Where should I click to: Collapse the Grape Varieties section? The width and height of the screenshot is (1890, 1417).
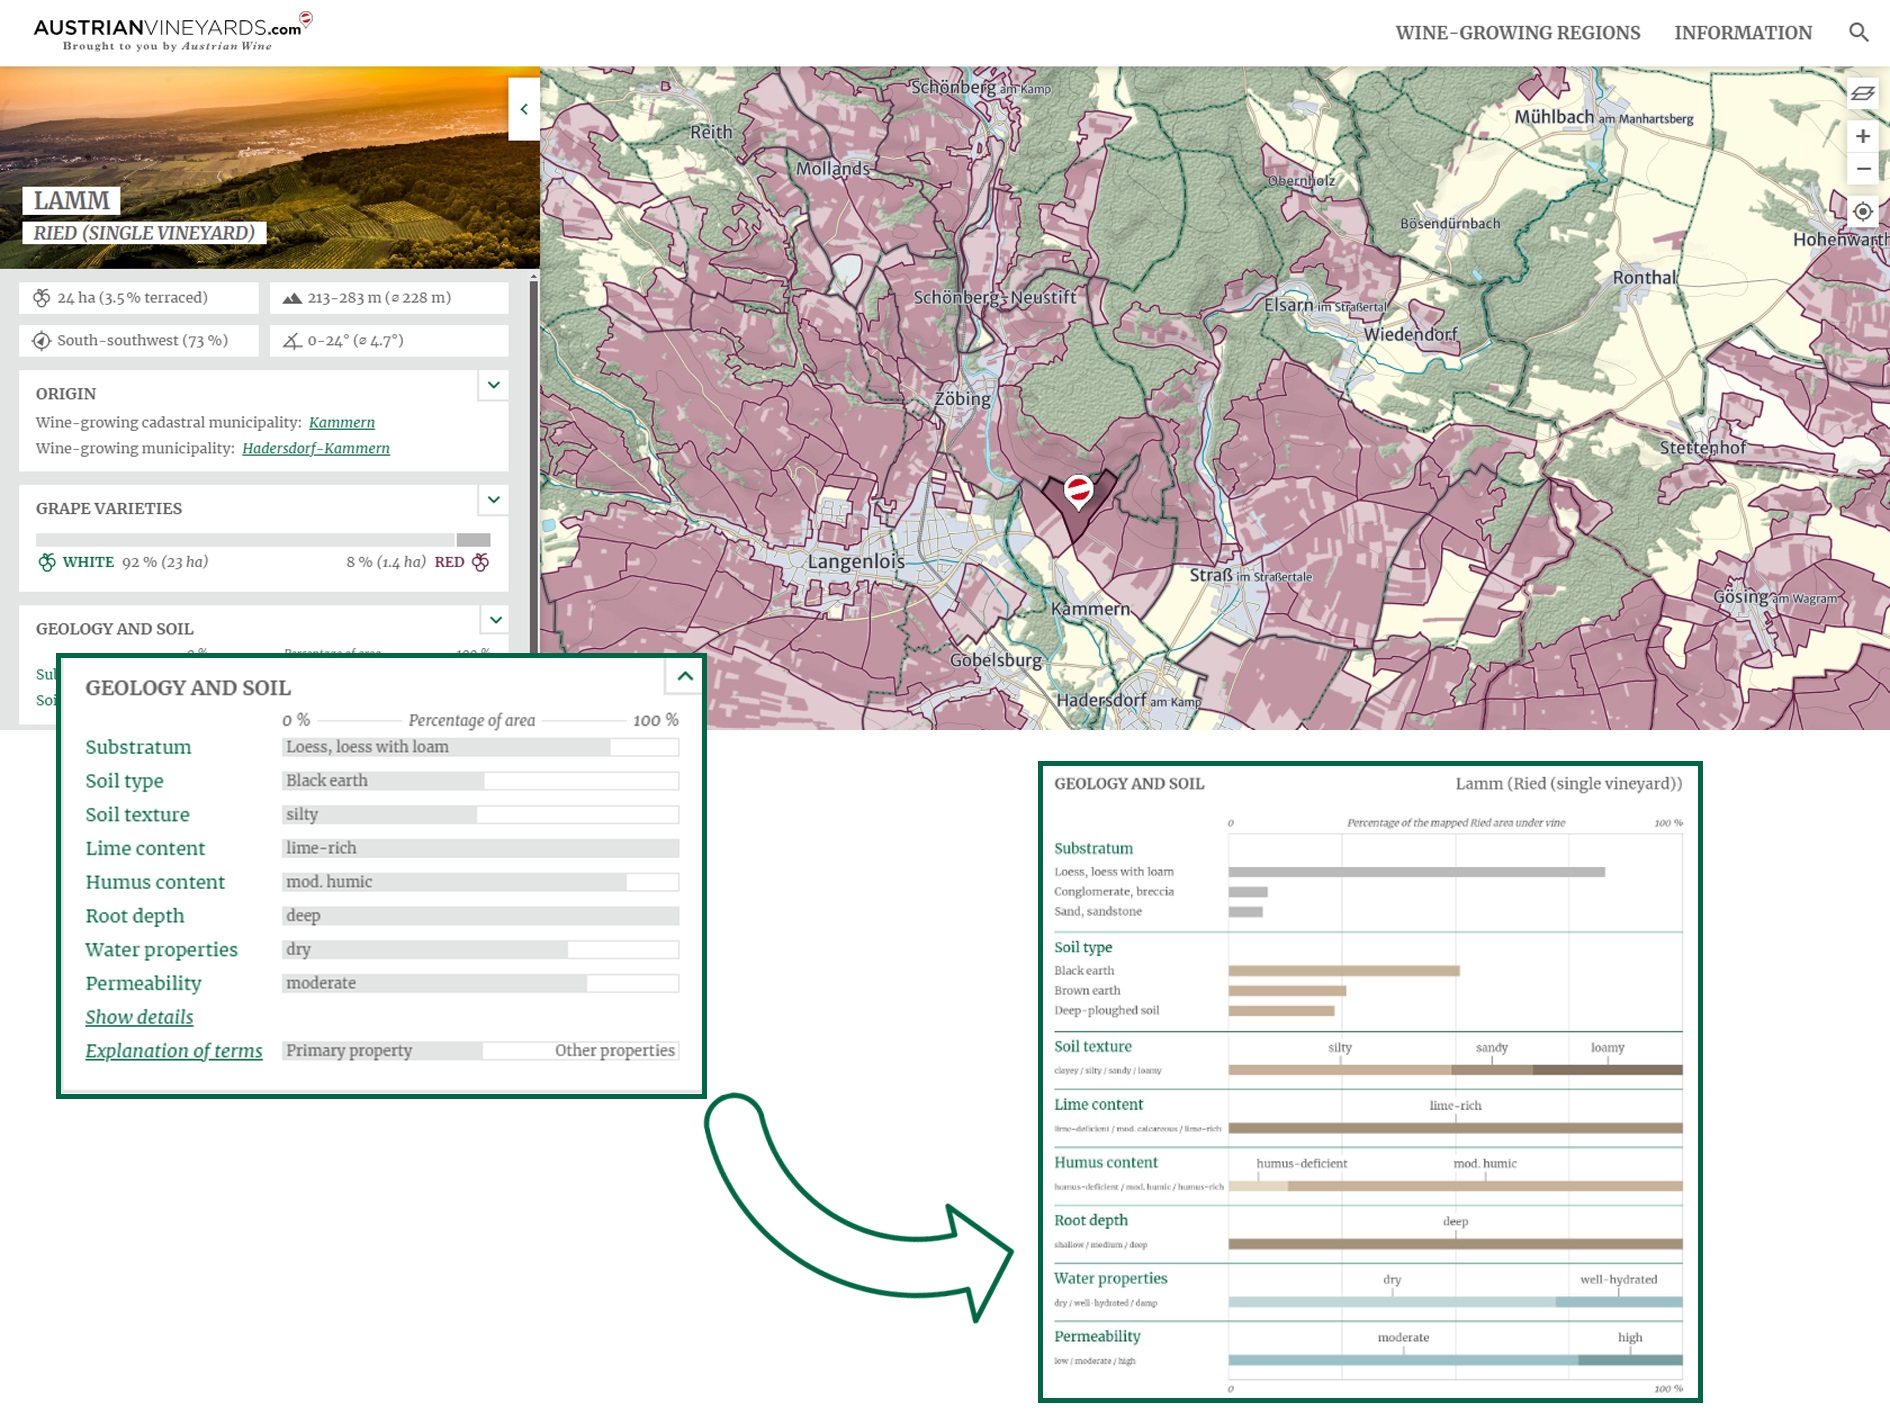493,500
